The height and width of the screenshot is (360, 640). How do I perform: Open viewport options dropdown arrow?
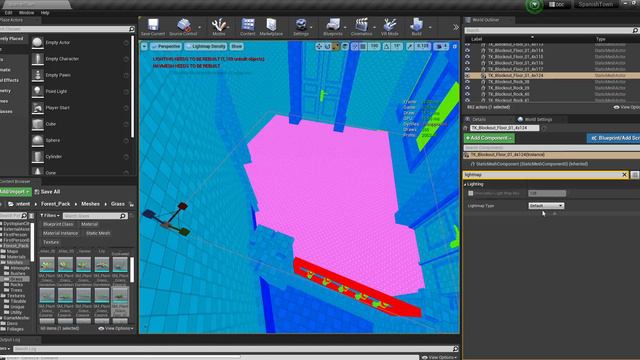(144, 47)
